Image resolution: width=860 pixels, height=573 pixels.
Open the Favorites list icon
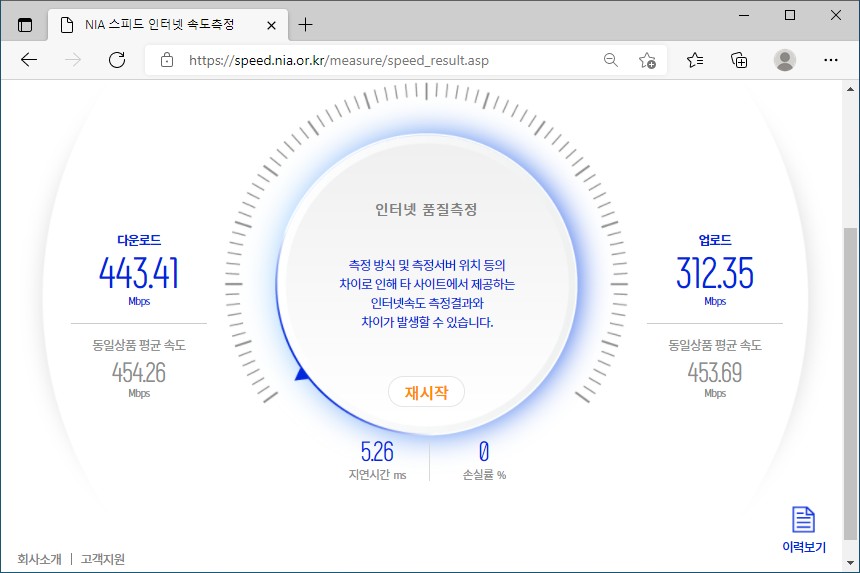695,60
